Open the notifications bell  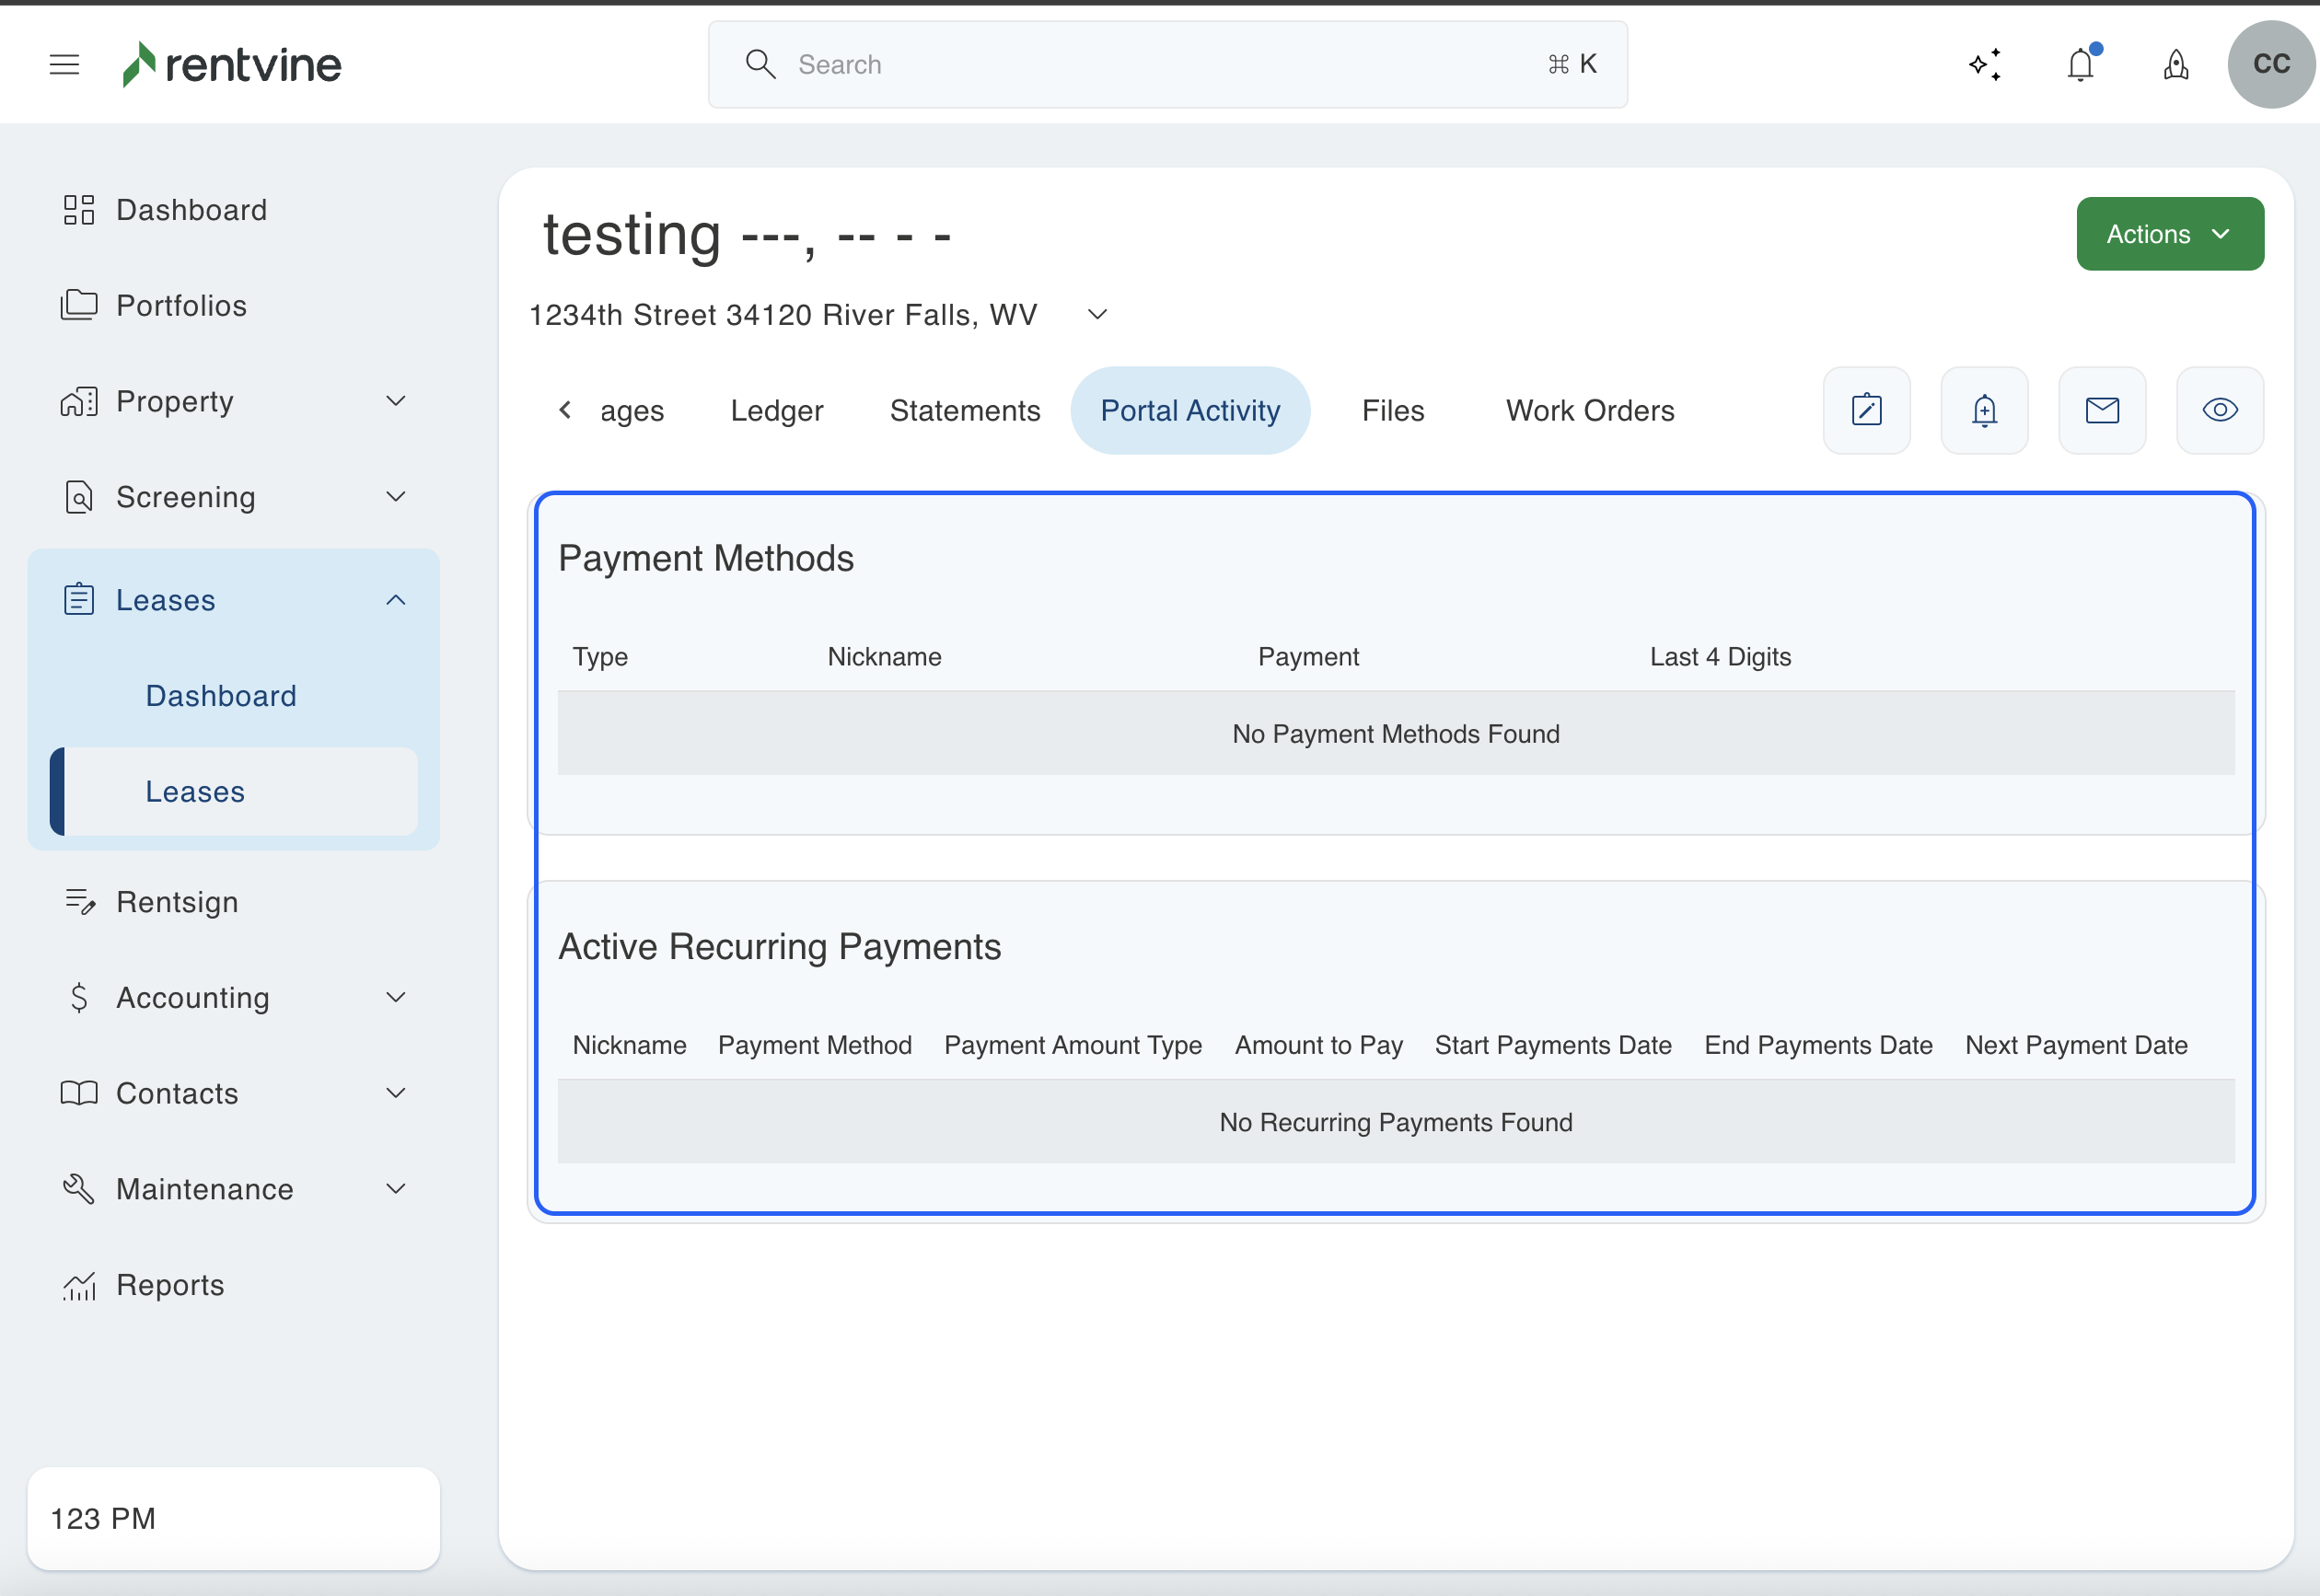pyautogui.click(x=2081, y=65)
